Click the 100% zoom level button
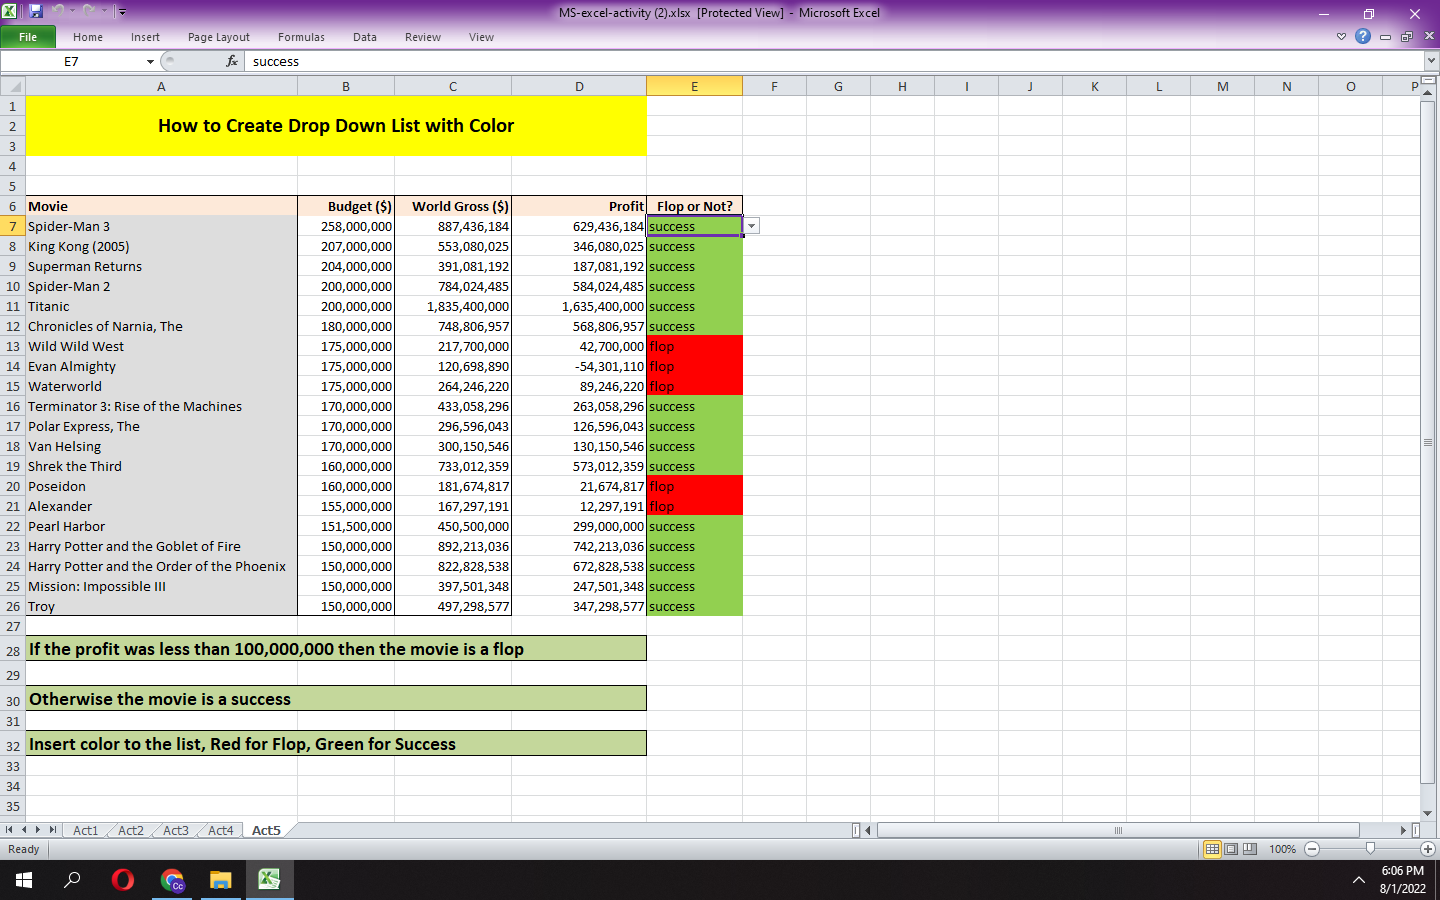Image resolution: width=1440 pixels, height=900 pixels. pyautogui.click(x=1282, y=849)
